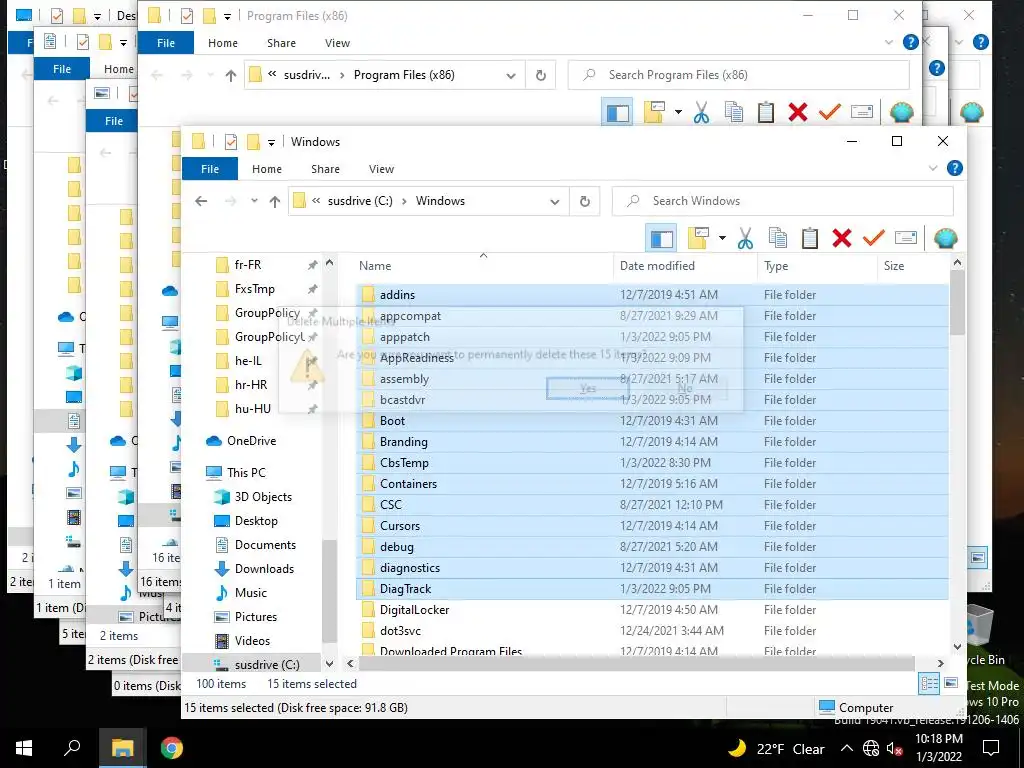
Task: Open the Home tab in Program Files (x86) window
Action: [223, 43]
